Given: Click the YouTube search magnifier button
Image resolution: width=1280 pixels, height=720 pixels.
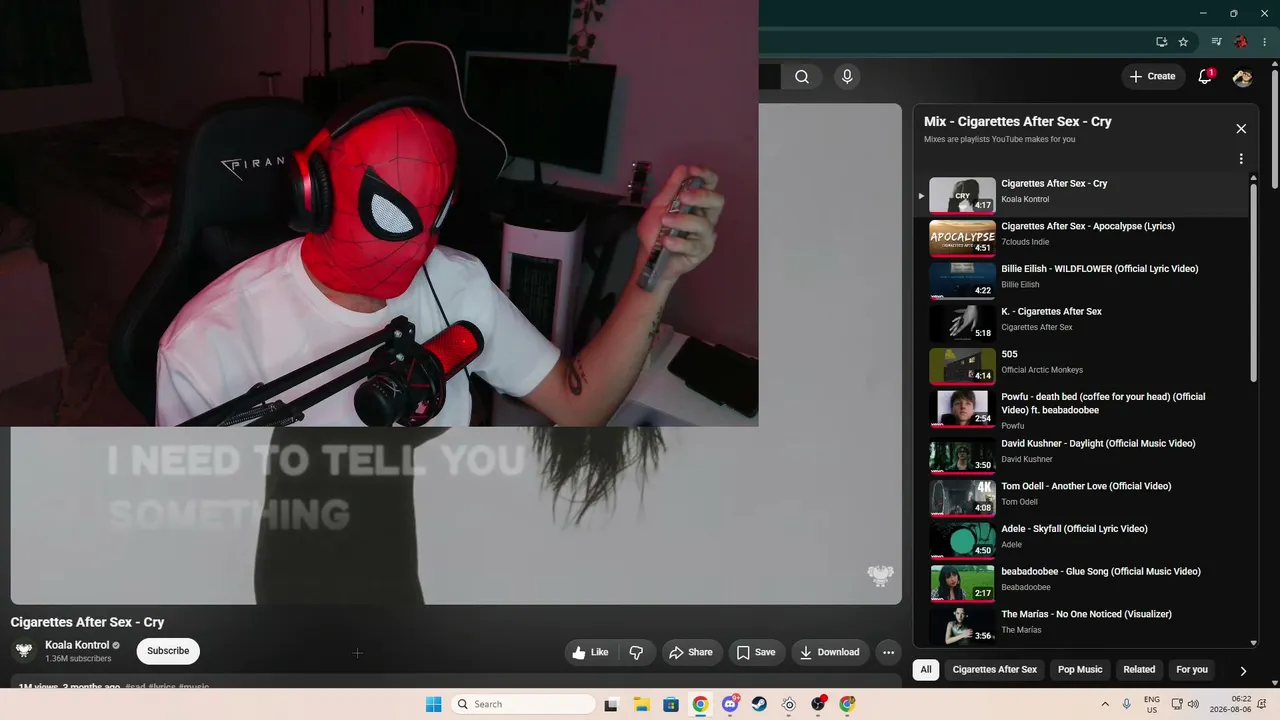Looking at the screenshot, I should point(802,77).
